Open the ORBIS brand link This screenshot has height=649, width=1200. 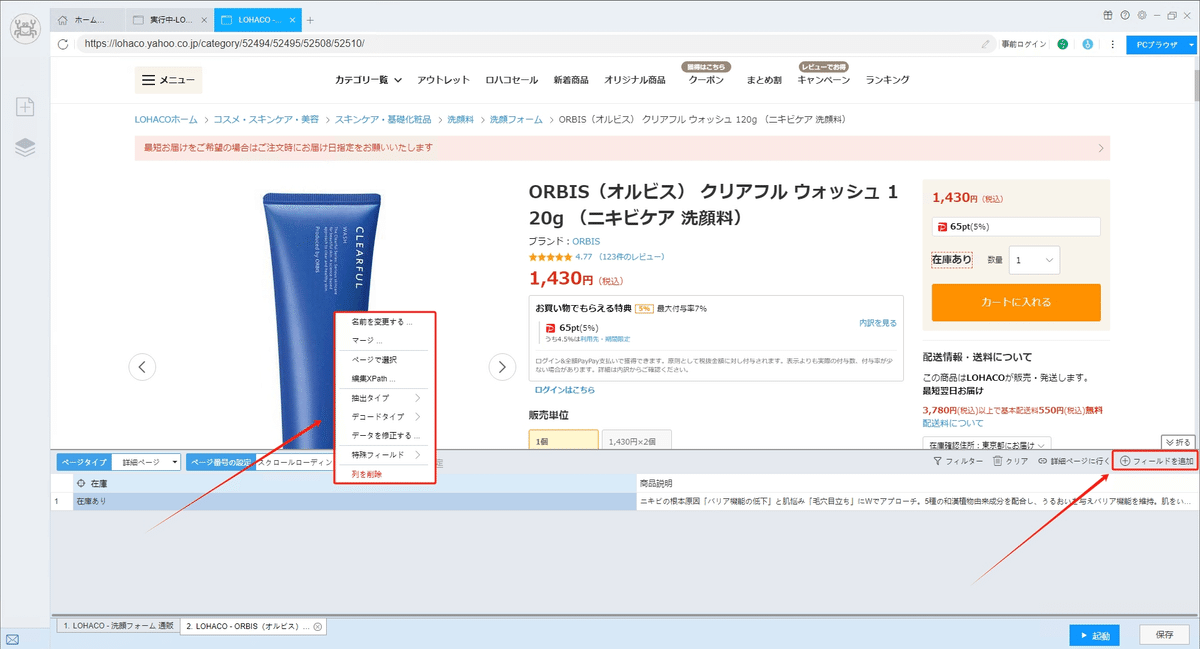(586, 241)
